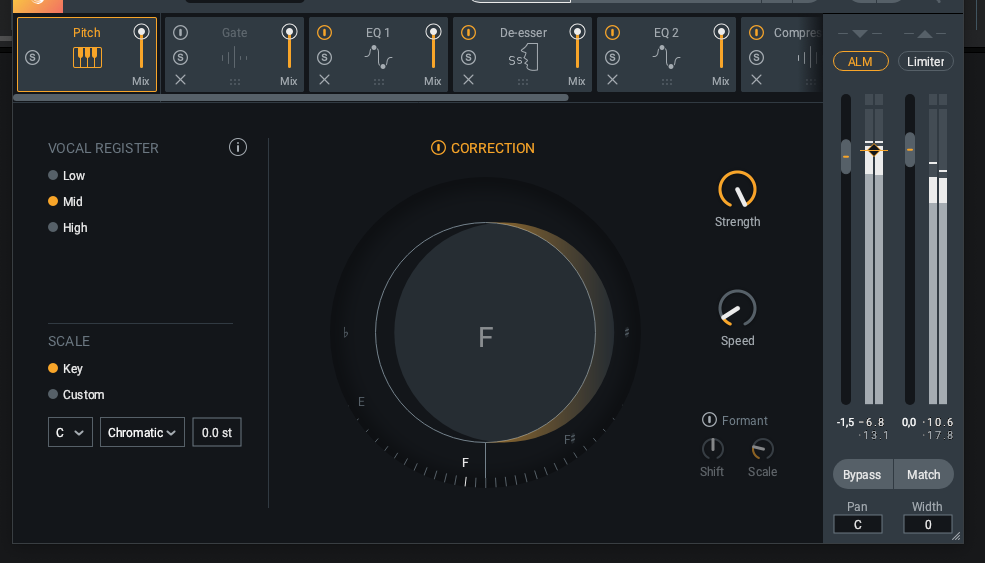Open Vocal Register info icon
This screenshot has width=985, height=563.
tap(237, 148)
